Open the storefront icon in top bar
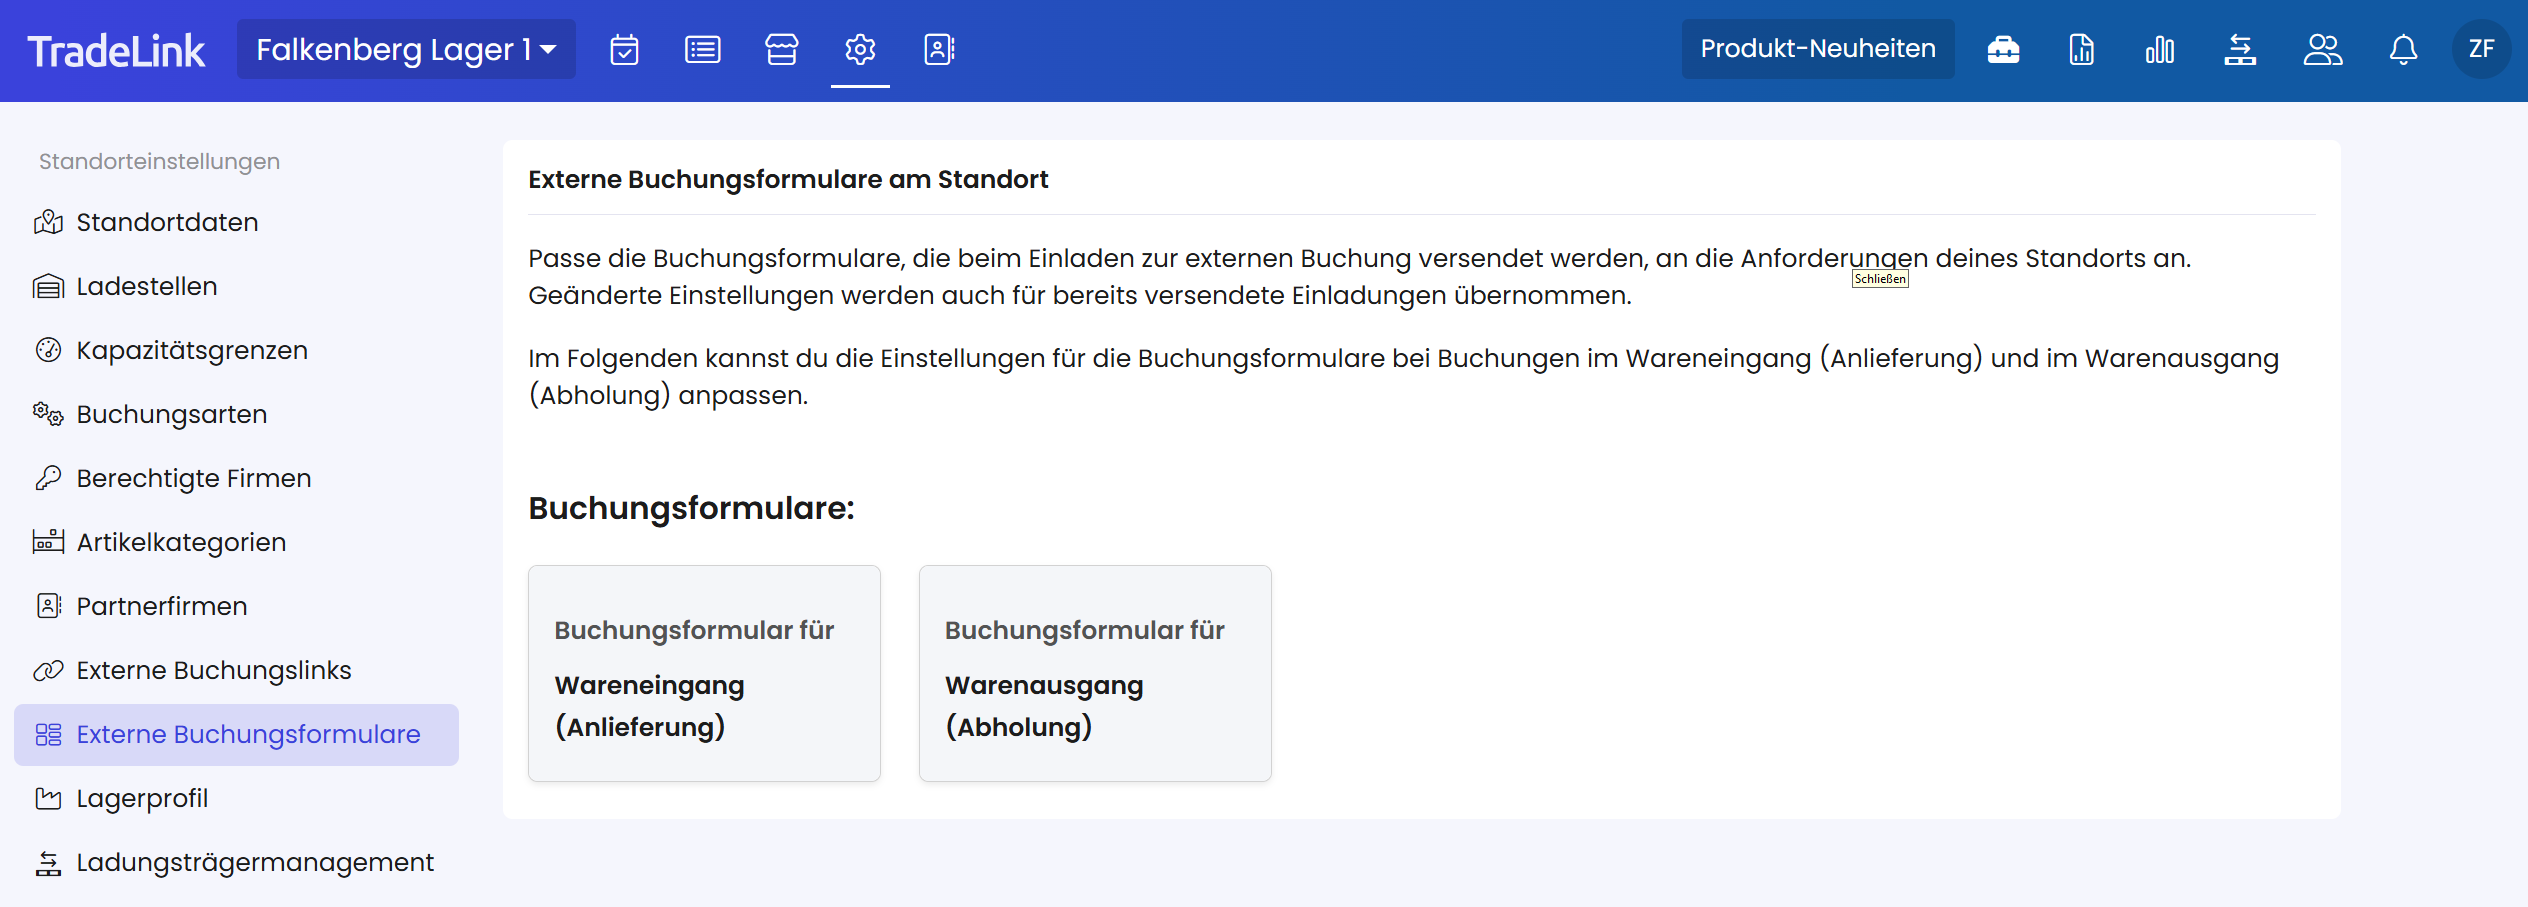 coord(781,49)
